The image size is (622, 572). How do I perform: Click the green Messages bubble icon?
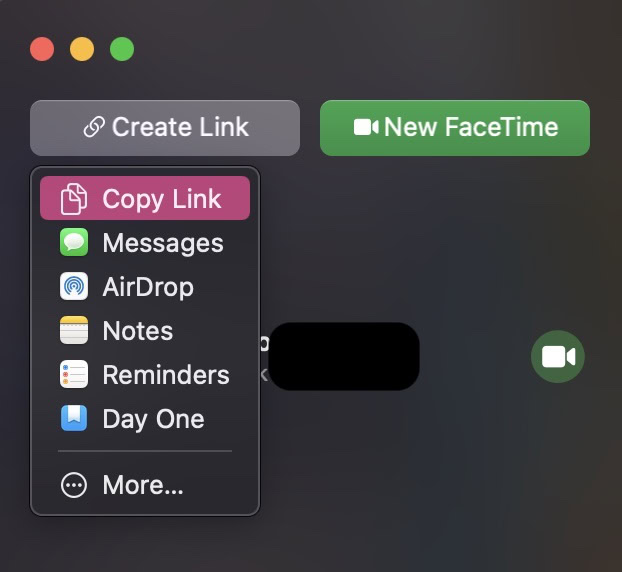(74, 243)
